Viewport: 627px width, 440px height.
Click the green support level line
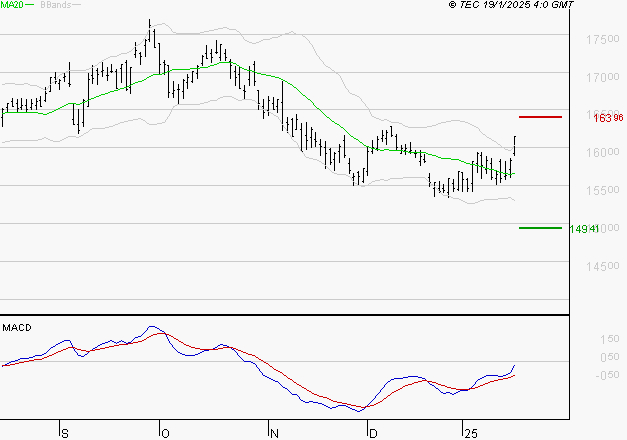tap(540, 228)
